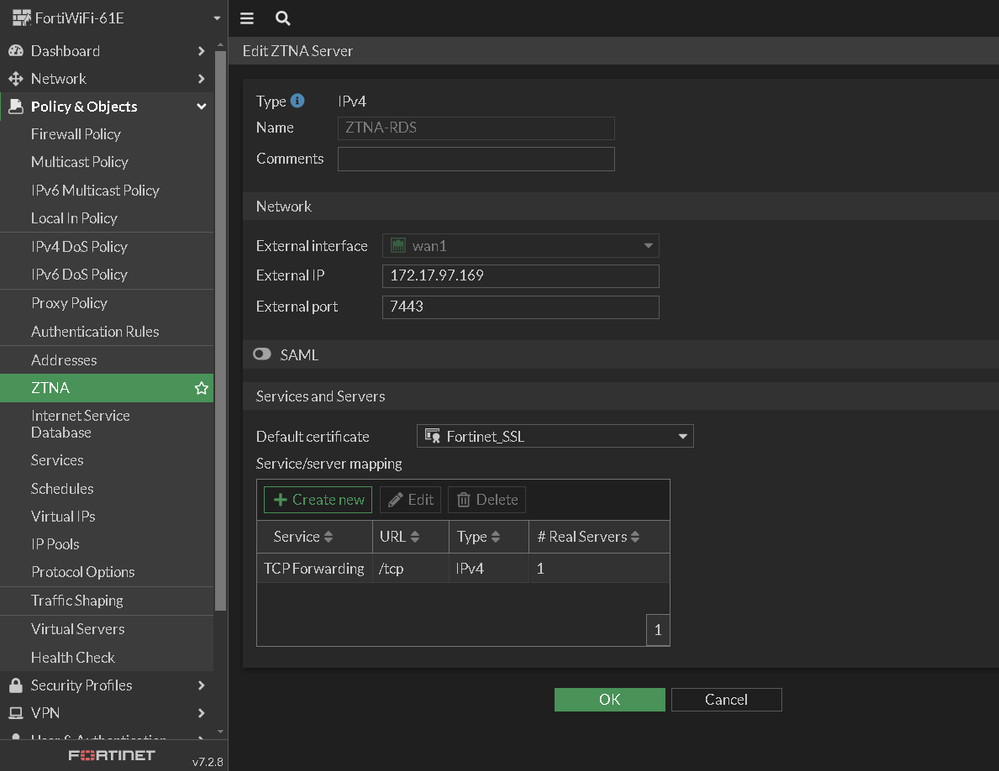Open Firewall Policy in sidebar
Image resolution: width=999 pixels, height=771 pixels.
(76, 134)
